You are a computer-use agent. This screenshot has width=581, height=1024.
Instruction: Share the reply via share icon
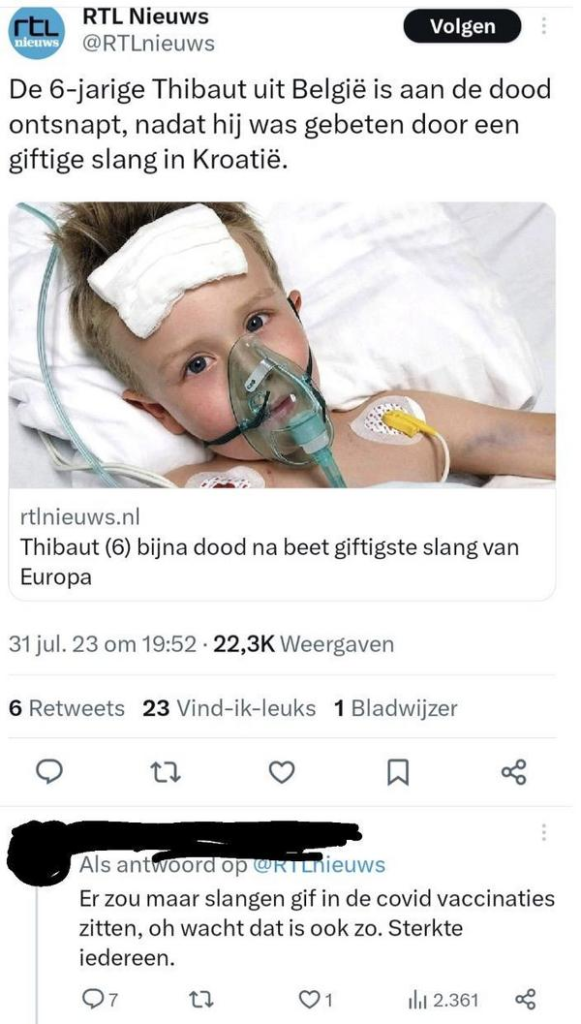tap(524, 1000)
